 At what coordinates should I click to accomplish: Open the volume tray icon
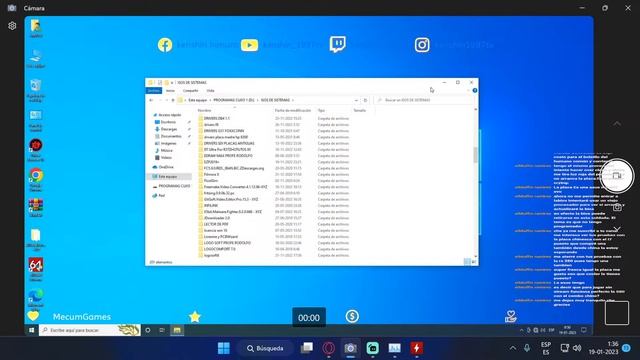point(577,348)
